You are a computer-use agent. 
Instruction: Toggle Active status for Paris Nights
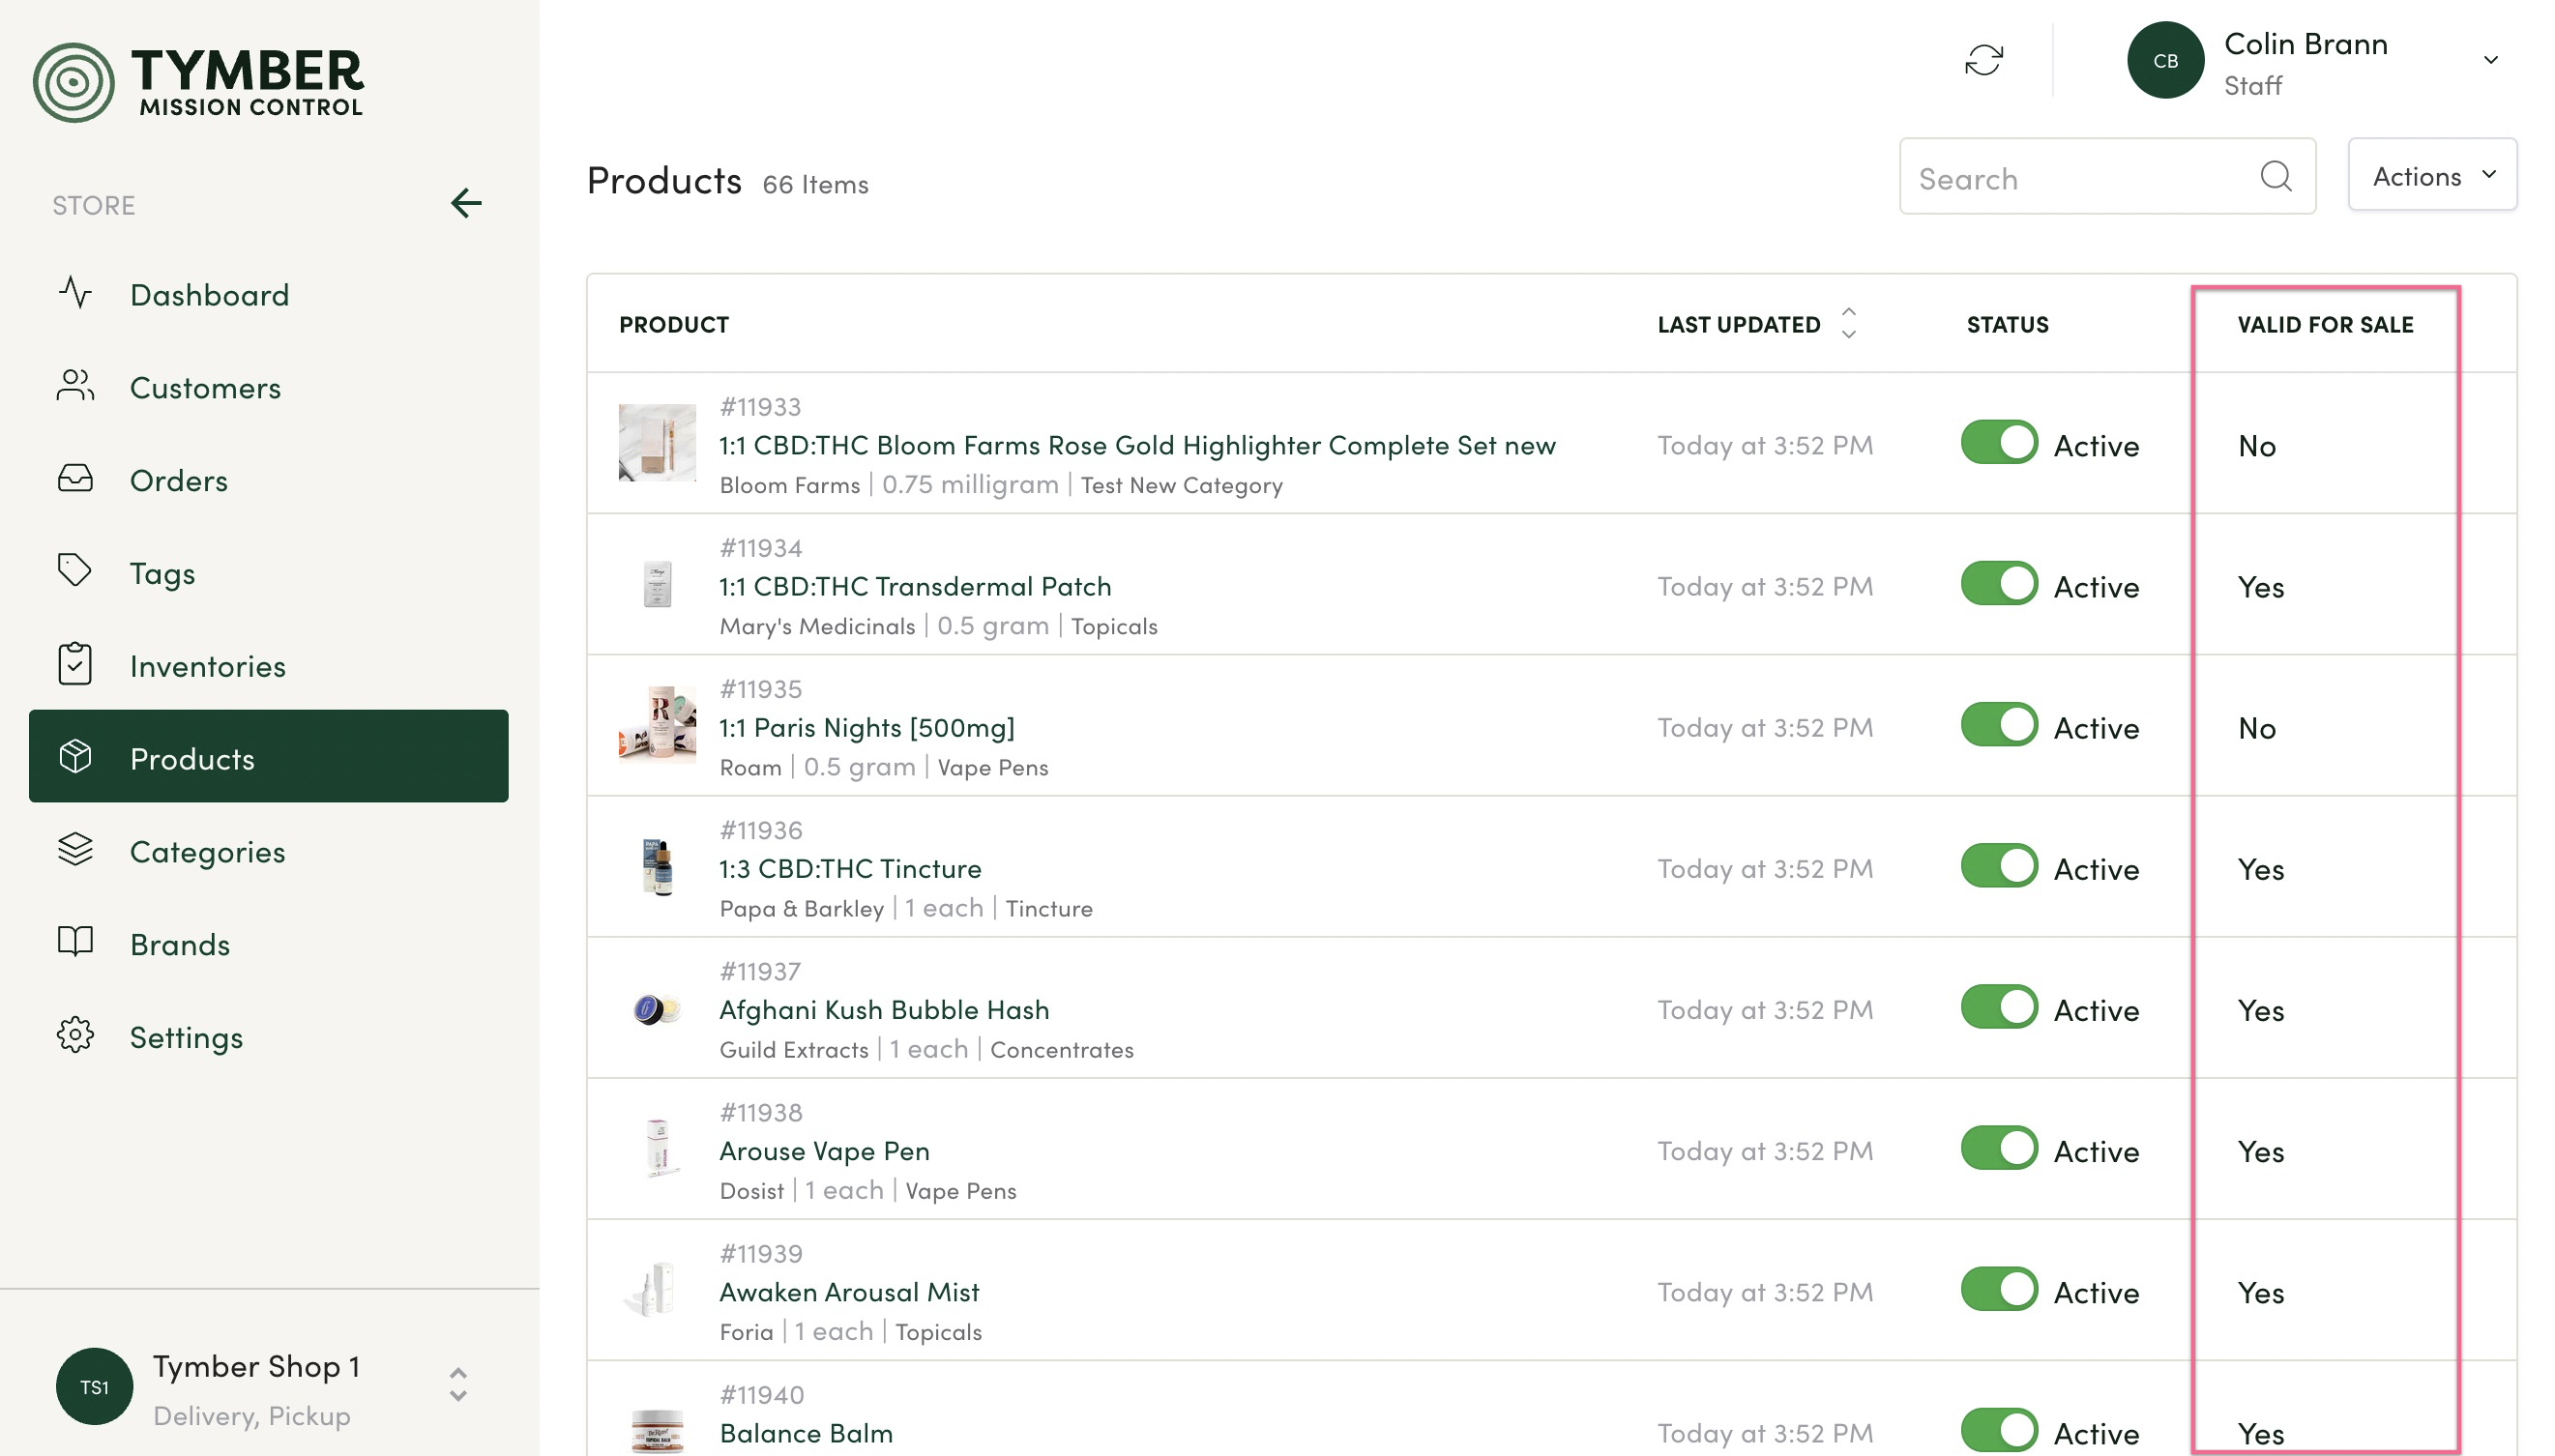point(1999,724)
